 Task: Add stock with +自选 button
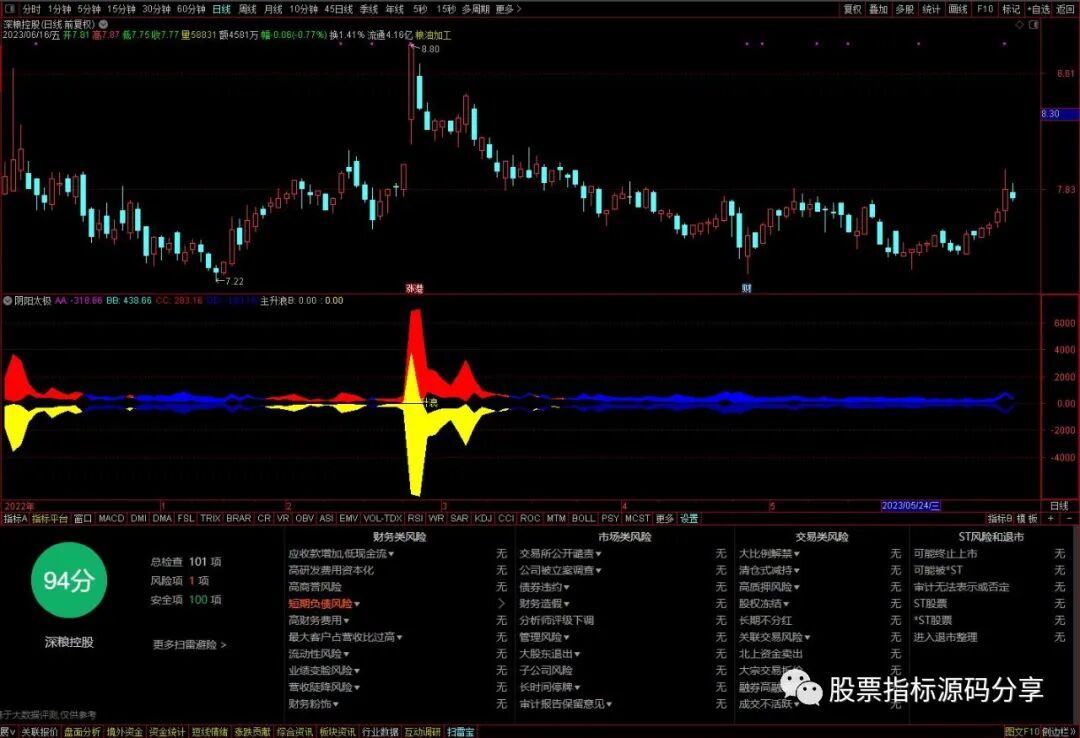pyautogui.click(x=1039, y=9)
